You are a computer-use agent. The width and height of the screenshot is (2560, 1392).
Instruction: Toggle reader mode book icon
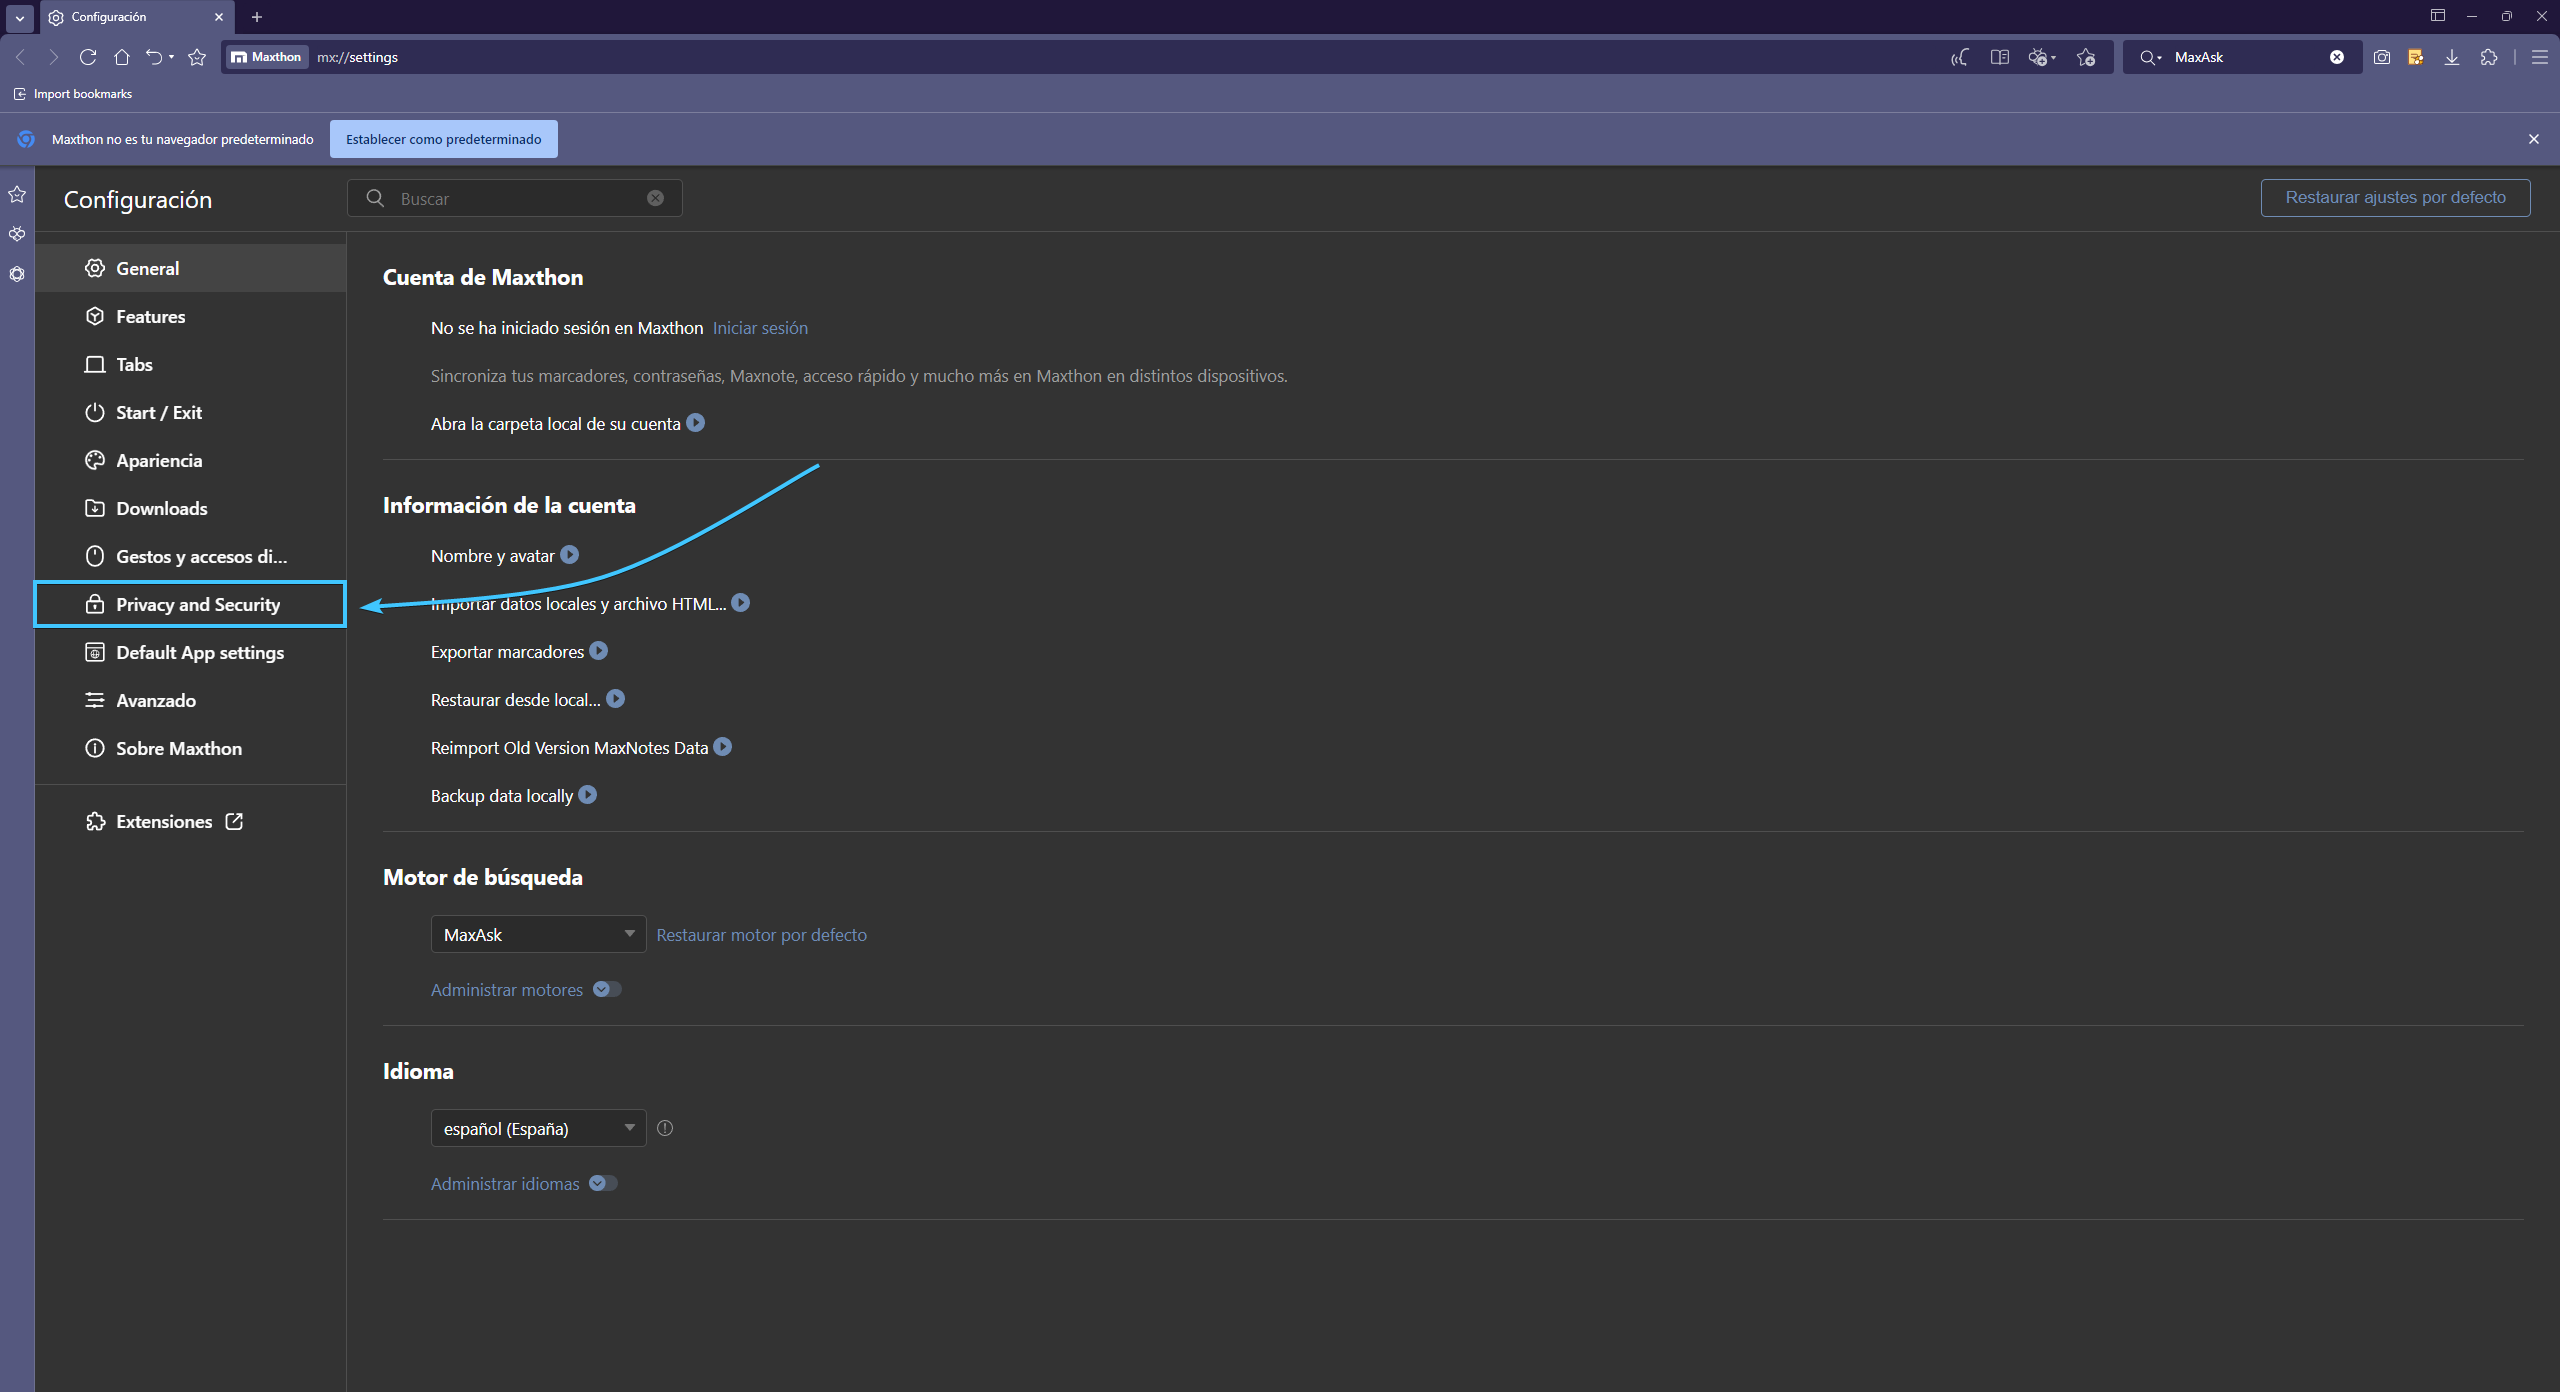(x=2000, y=57)
